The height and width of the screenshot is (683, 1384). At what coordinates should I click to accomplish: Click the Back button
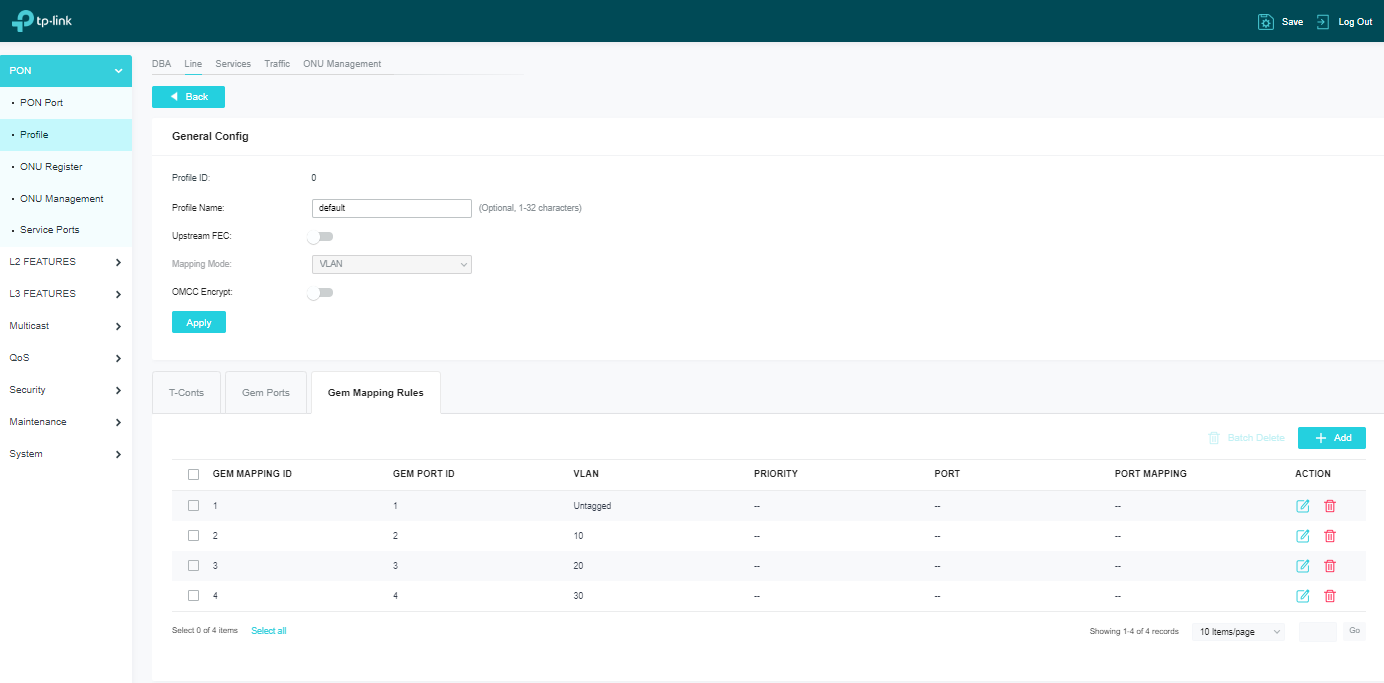pyautogui.click(x=188, y=97)
